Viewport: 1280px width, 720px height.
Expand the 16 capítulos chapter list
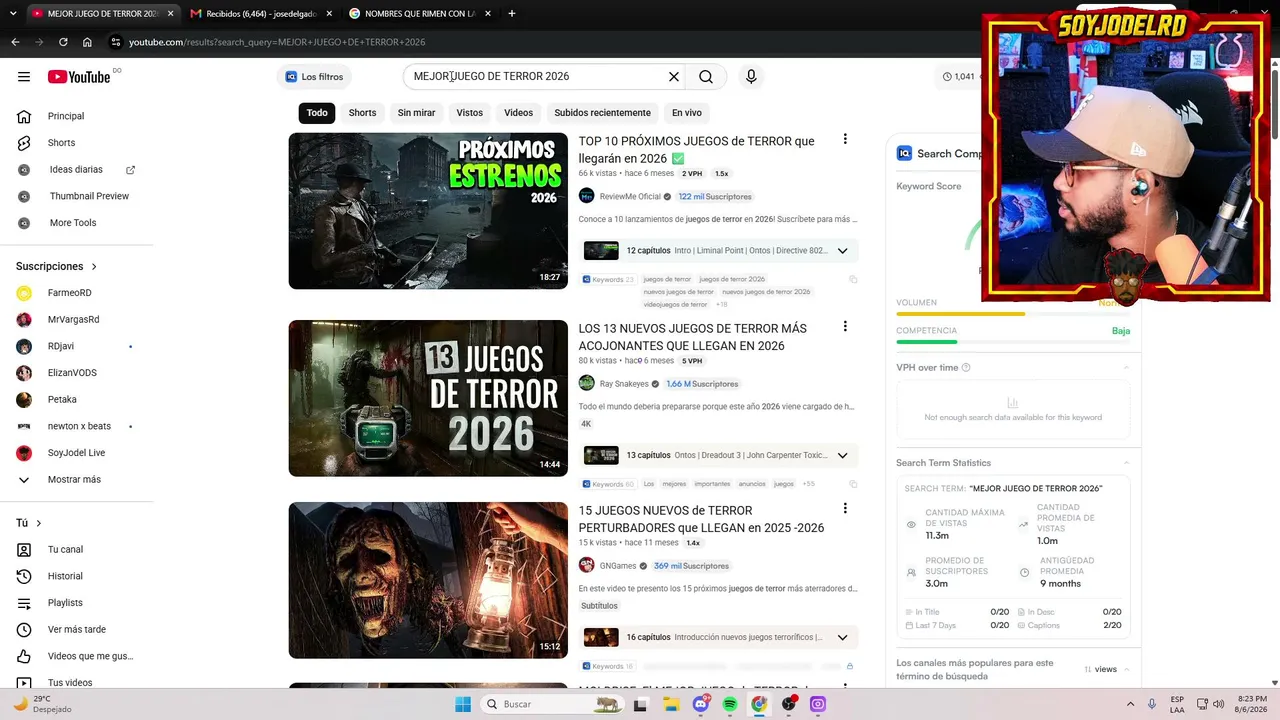842,637
